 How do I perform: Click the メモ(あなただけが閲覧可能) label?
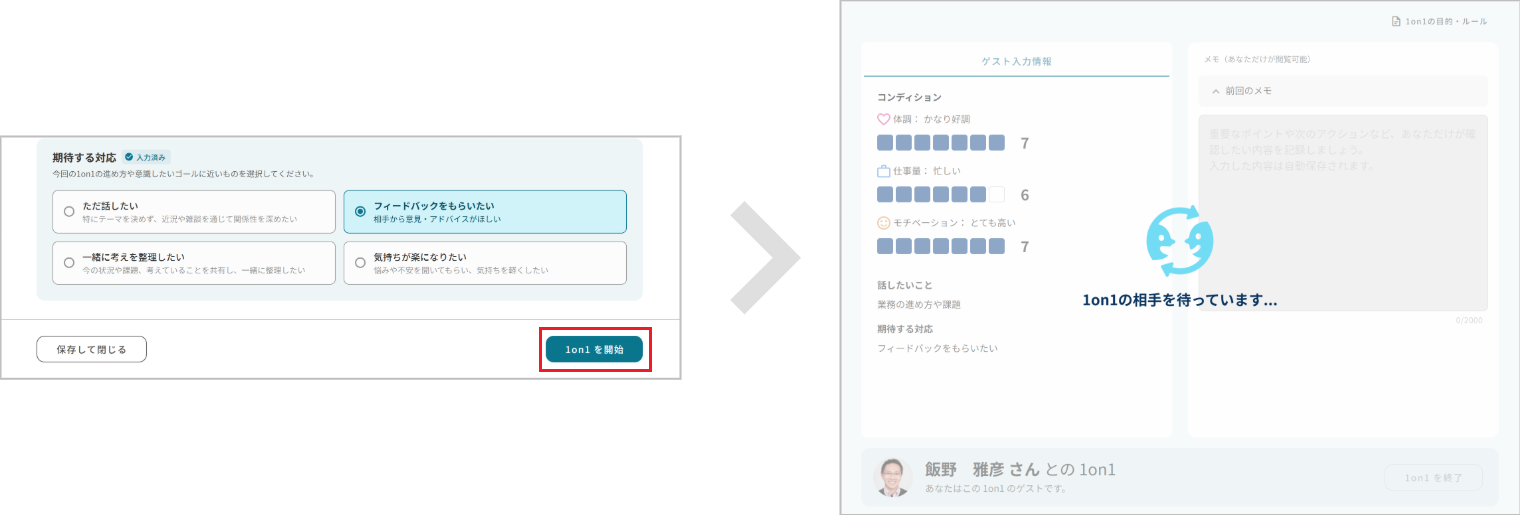[x=1257, y=59]
